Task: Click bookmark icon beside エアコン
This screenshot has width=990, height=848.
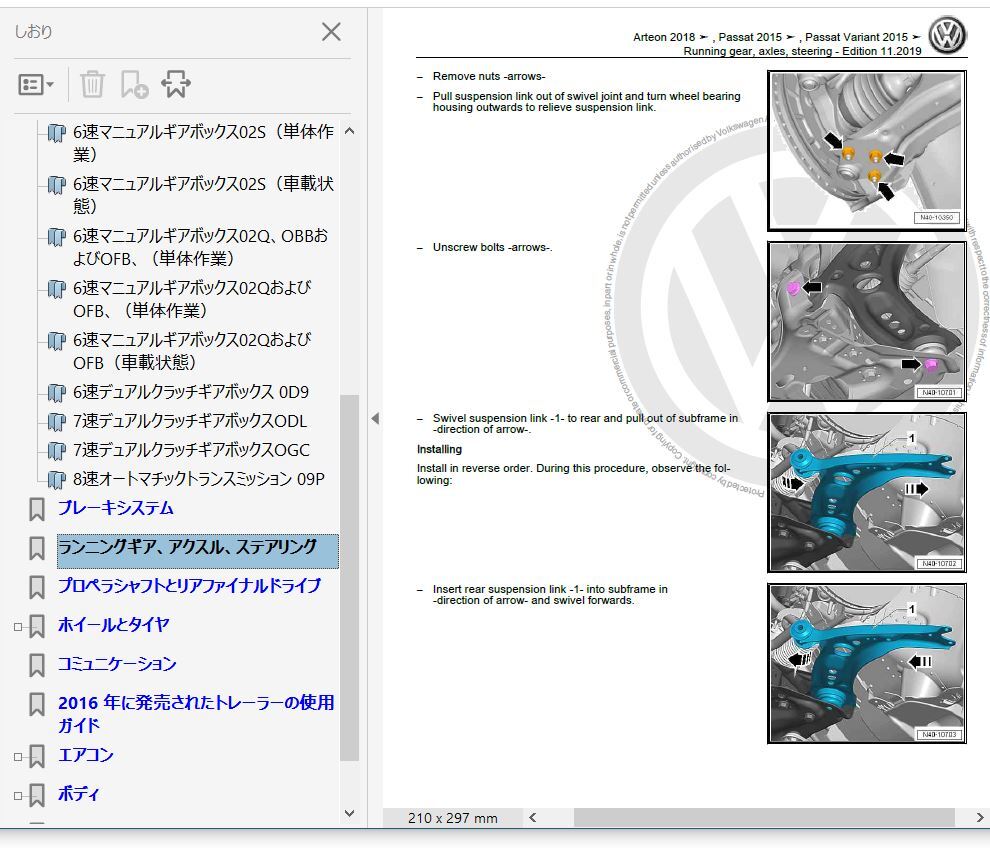Action: [x=37, y=756]
